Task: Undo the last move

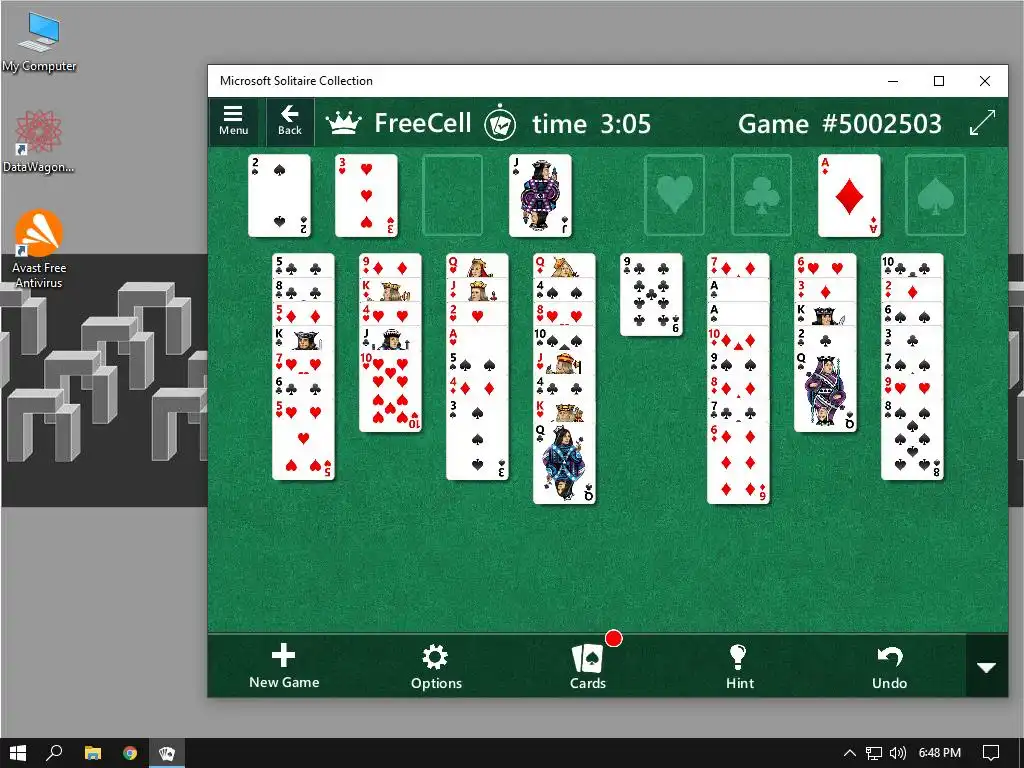Action: tap(889, 666)
